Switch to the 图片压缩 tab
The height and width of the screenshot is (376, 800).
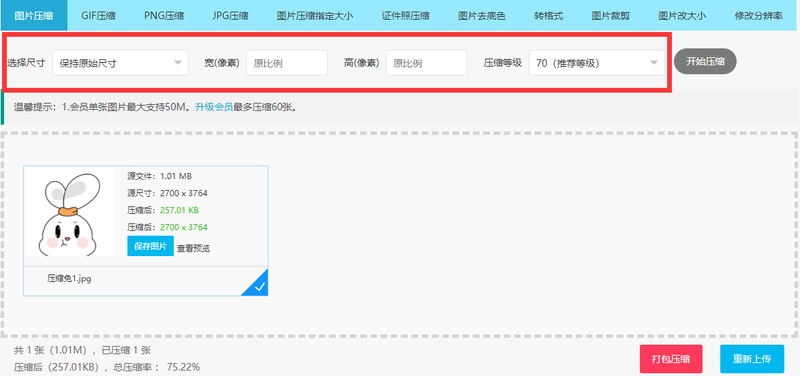click(34, 15)
